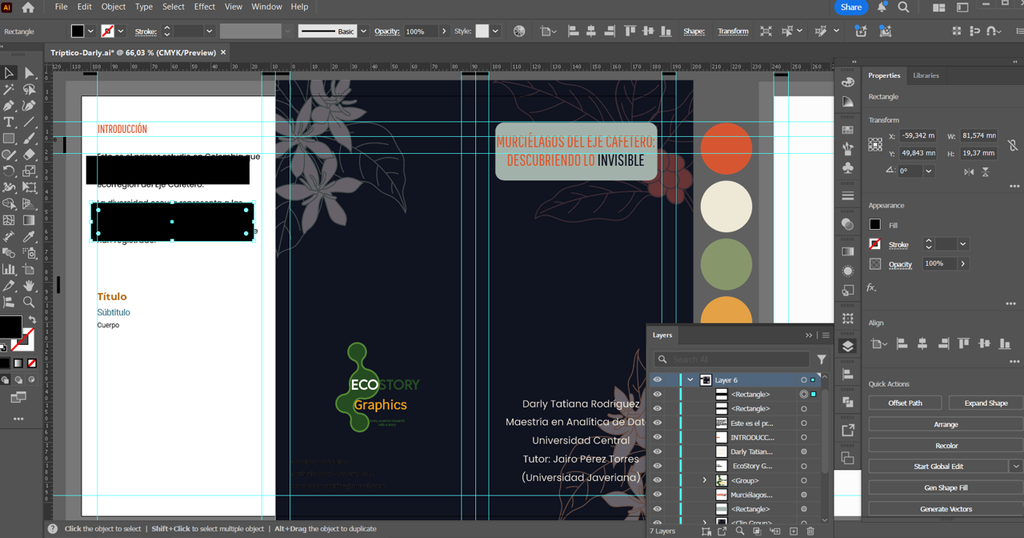Open fill color dropdown in control bar
1024x538 pixels.
[91, 31]
